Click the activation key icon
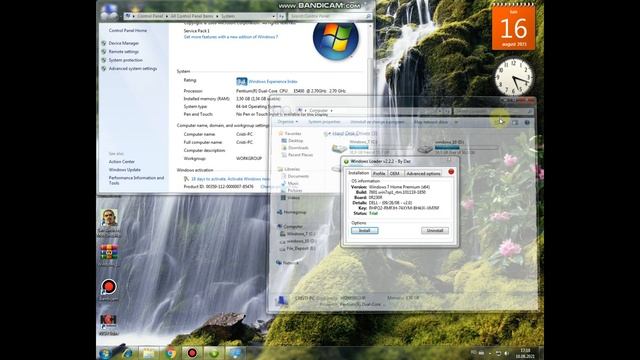 tap(187, 179)
